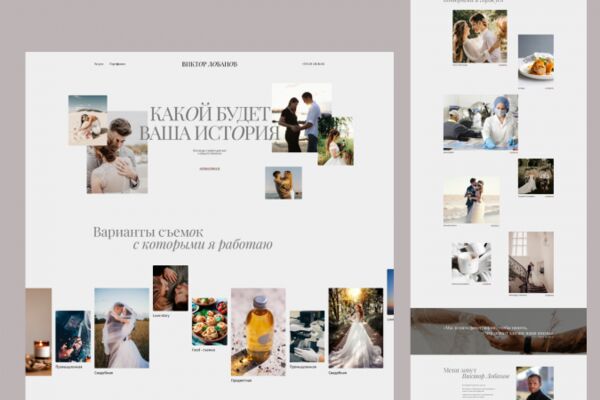
Task: Open the plated food photo on right page
Action: (536, 58)
